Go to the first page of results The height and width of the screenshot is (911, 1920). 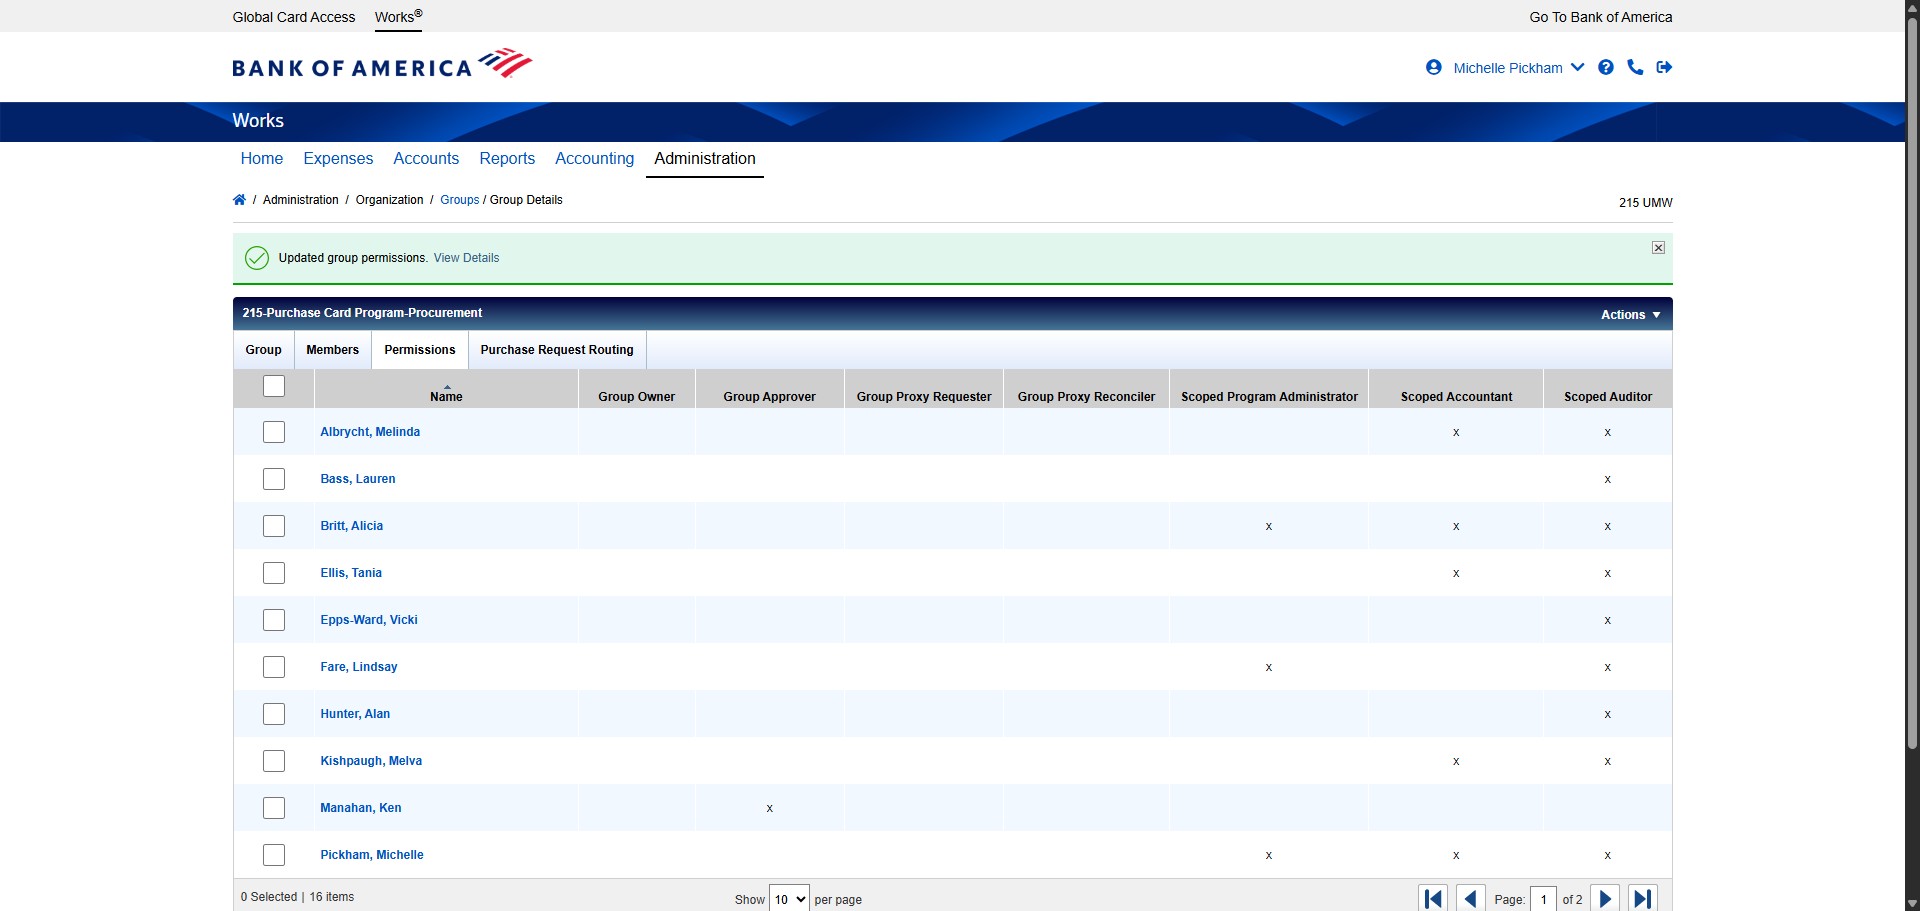(1433, 898)
